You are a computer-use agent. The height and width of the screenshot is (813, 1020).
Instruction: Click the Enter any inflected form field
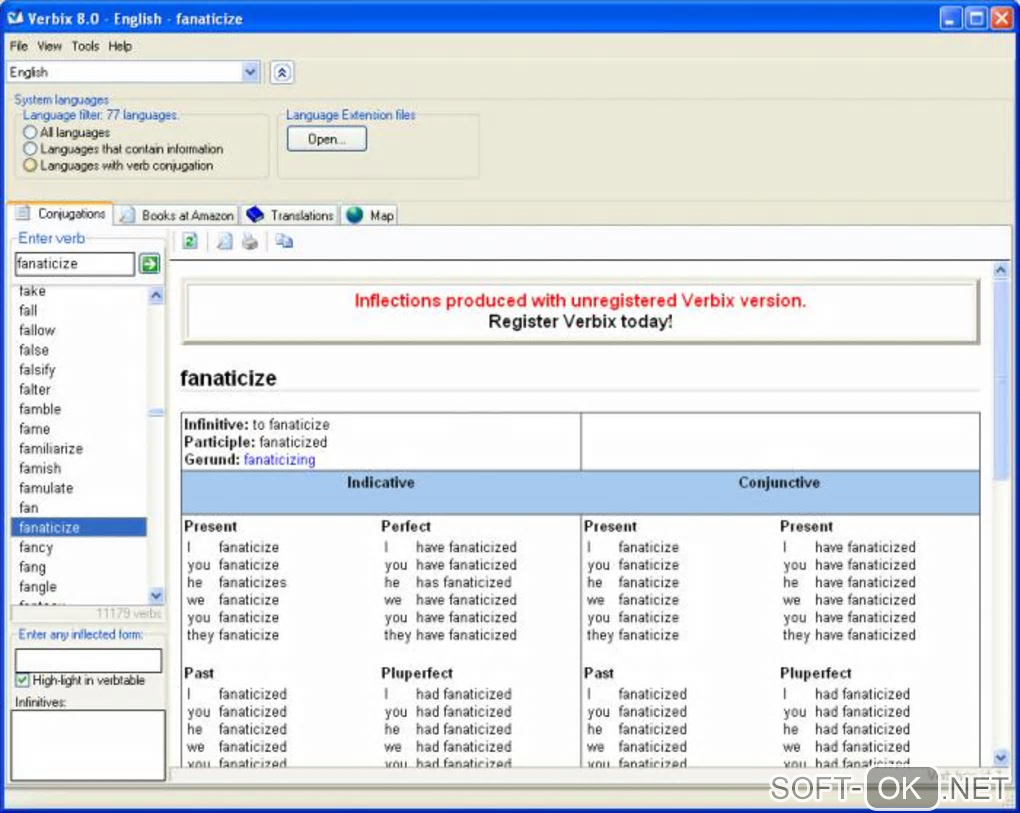(88, 660)
